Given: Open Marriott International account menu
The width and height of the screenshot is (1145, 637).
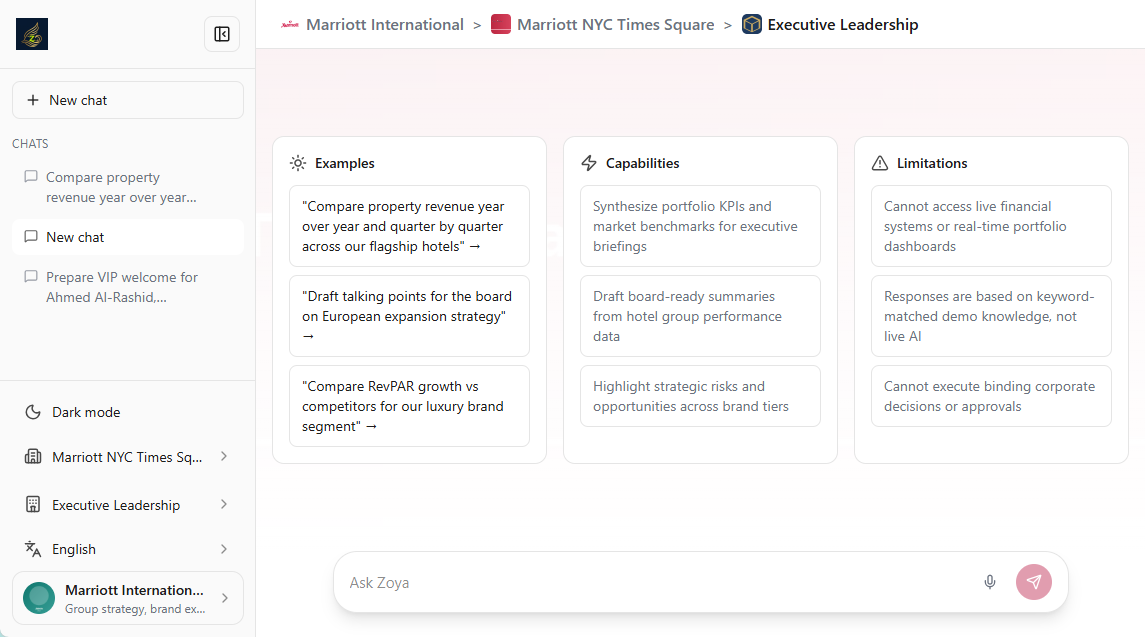Looking at the screenshot, I should click(128, 598).
